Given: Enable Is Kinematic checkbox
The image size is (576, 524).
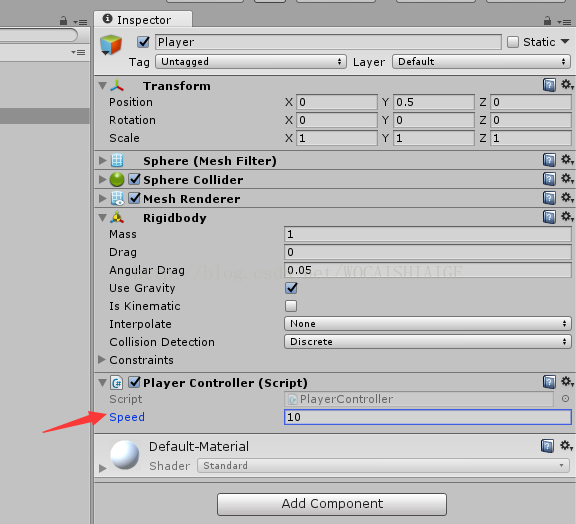Looking at the screenshot, I should 291,306.
